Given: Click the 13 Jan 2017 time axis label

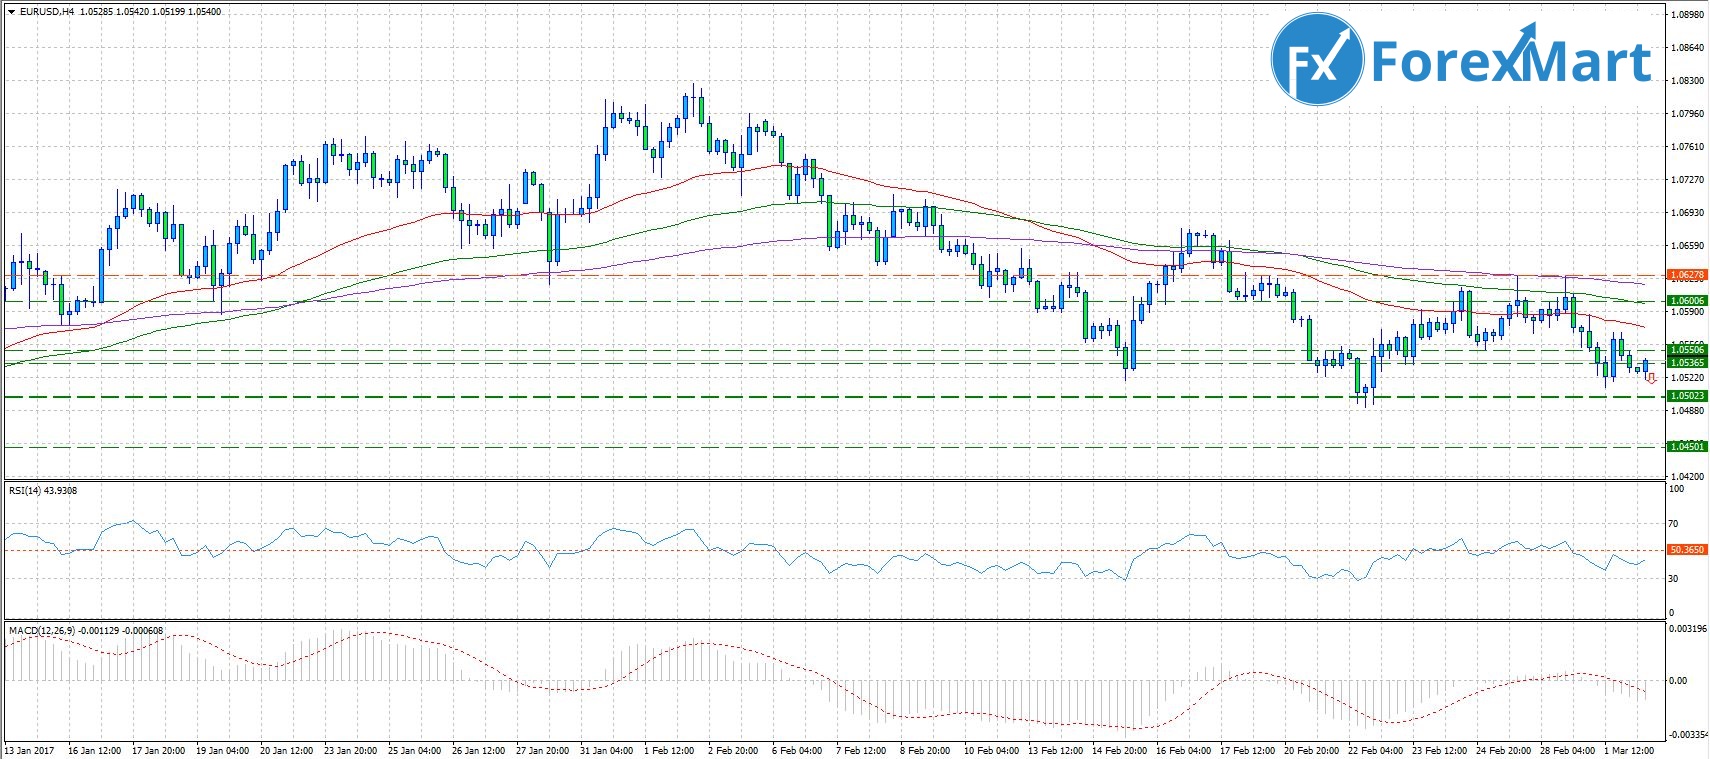Looking at the screenshot, I should tap(28, 750).
